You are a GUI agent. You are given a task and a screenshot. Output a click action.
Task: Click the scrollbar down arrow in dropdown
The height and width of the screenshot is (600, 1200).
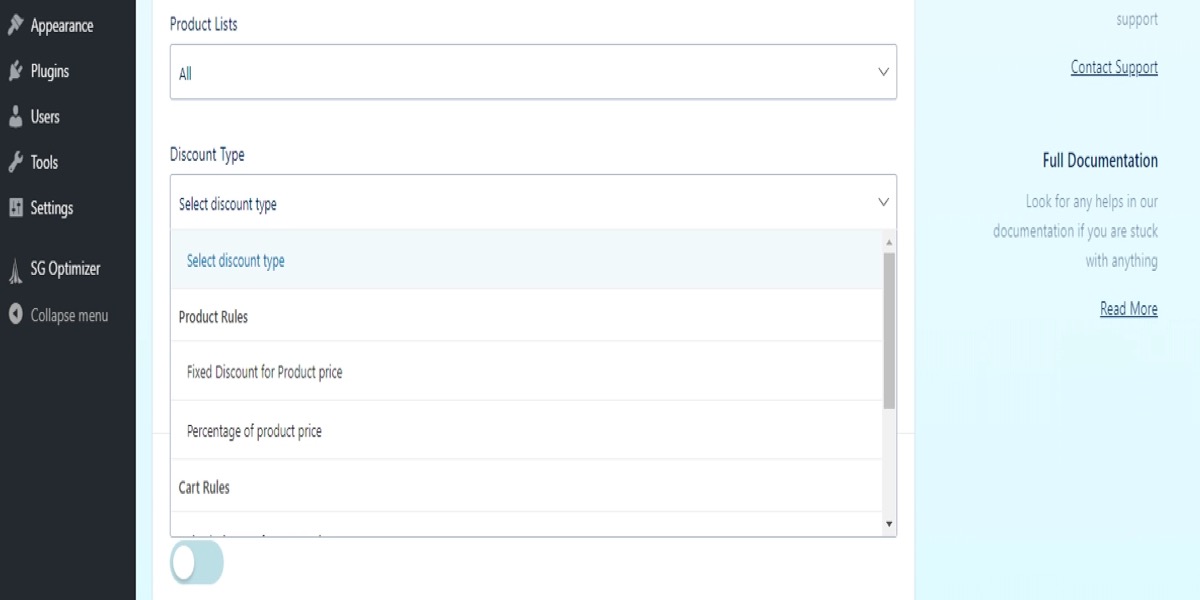(x=889, y=523)
